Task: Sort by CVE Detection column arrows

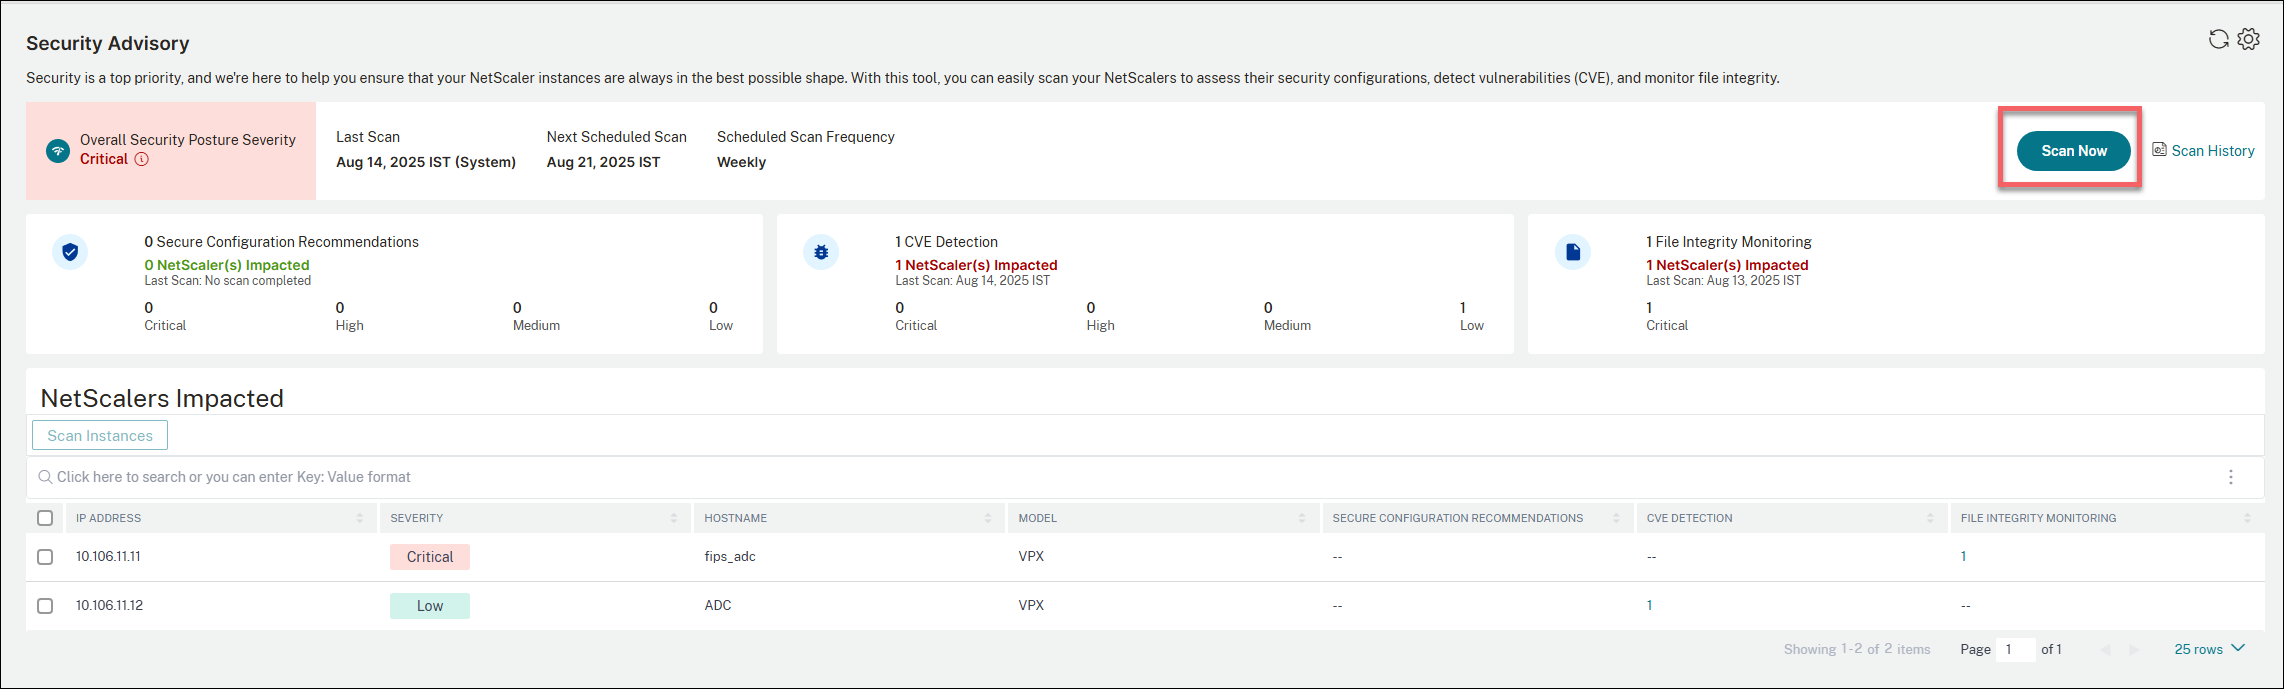Action: tap(1930, 518)
